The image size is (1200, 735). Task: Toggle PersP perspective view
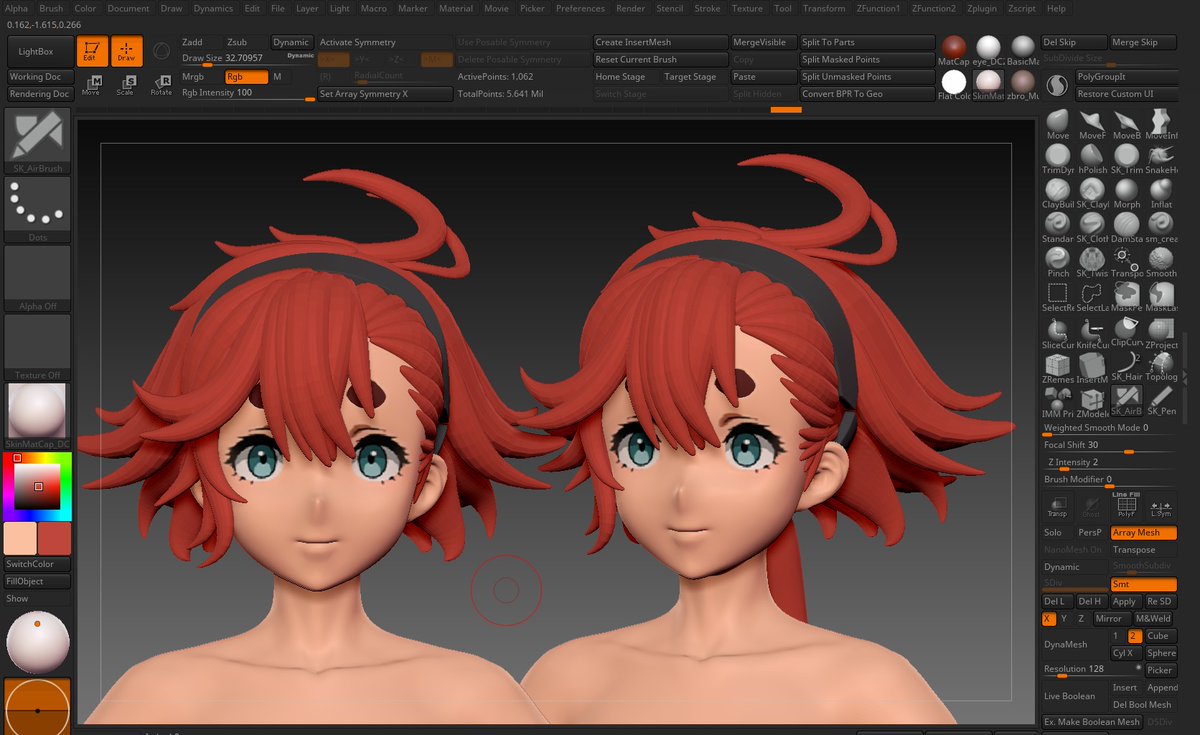[1091, 533]
